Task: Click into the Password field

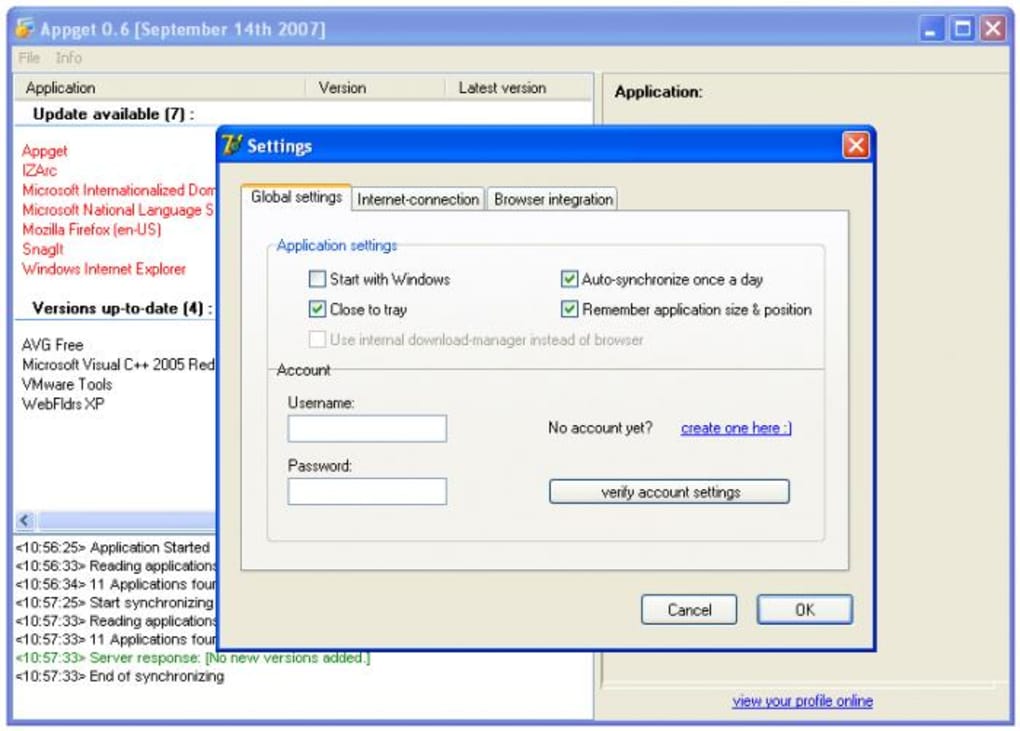Action: (367, 492)
